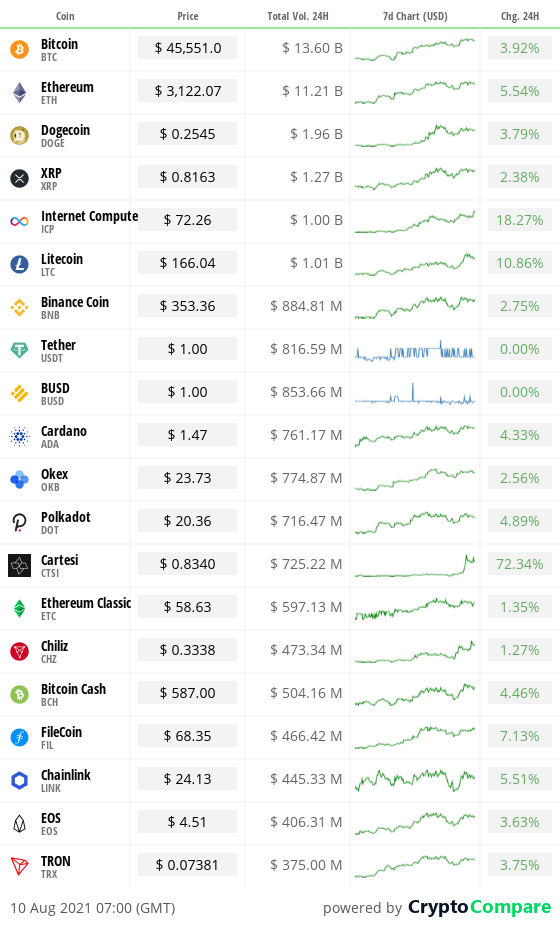The image size is (560, 928).
Task: Sort by the Price column header
Action: point(188,16)
